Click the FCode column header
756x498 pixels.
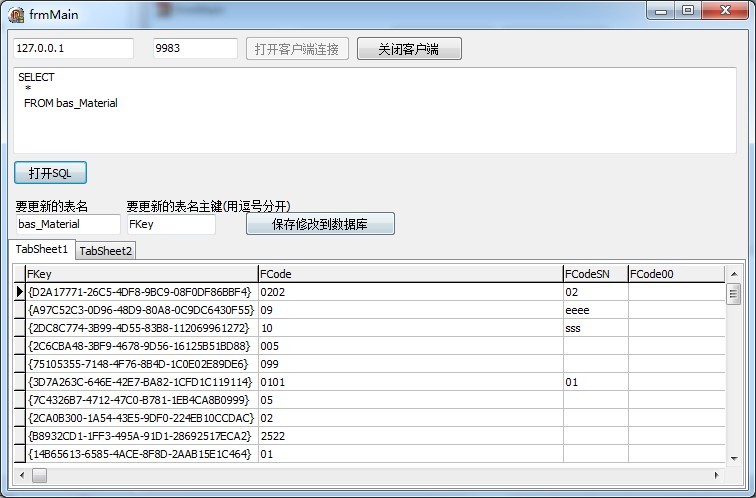click(411, 274)
